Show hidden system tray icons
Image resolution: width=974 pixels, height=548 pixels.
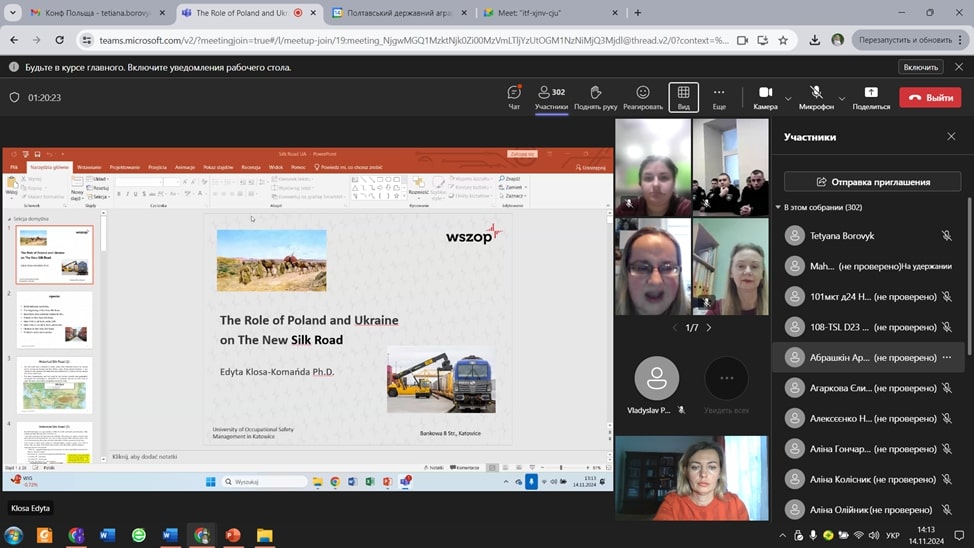click(783, 535)
